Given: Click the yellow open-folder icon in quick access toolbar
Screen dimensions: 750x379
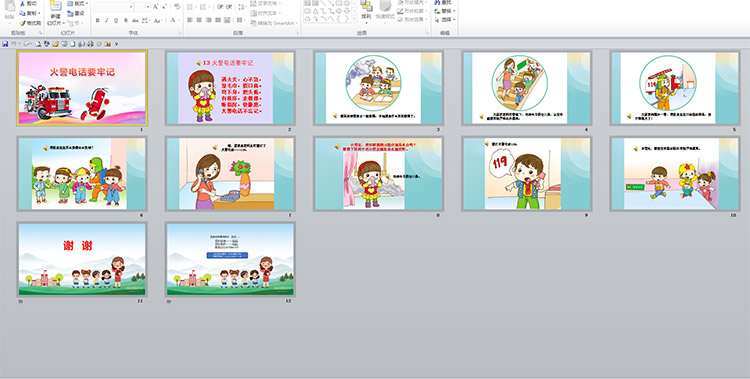Looking at the screenshot, I should tap(55, 44).
